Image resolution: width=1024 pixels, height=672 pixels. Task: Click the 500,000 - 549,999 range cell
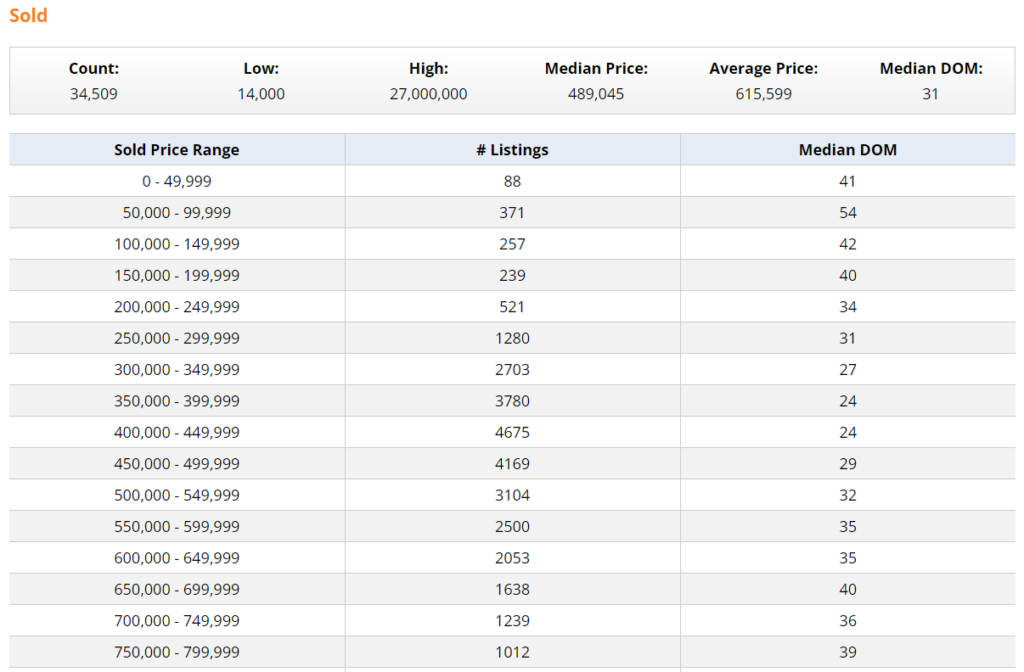(x=176, y=495)
